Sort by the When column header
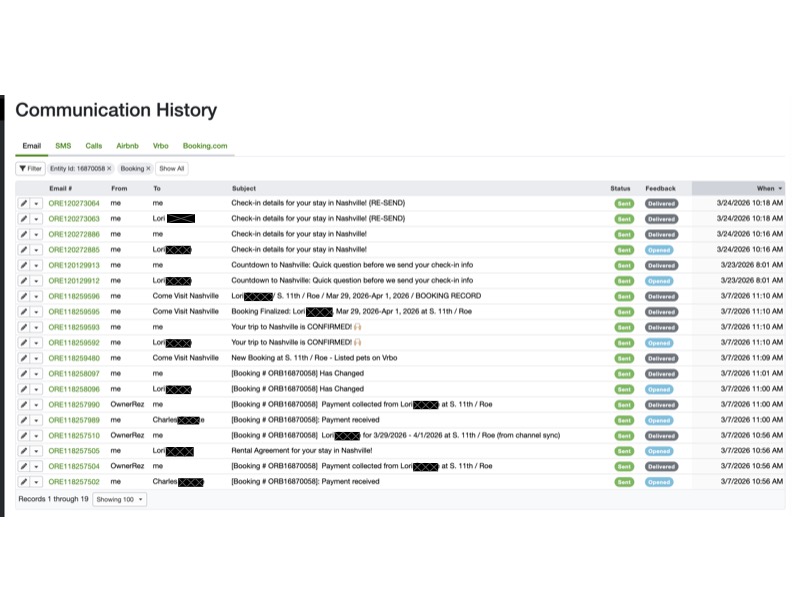This screenshot has width=792, height=612. (x=765, y=188)
